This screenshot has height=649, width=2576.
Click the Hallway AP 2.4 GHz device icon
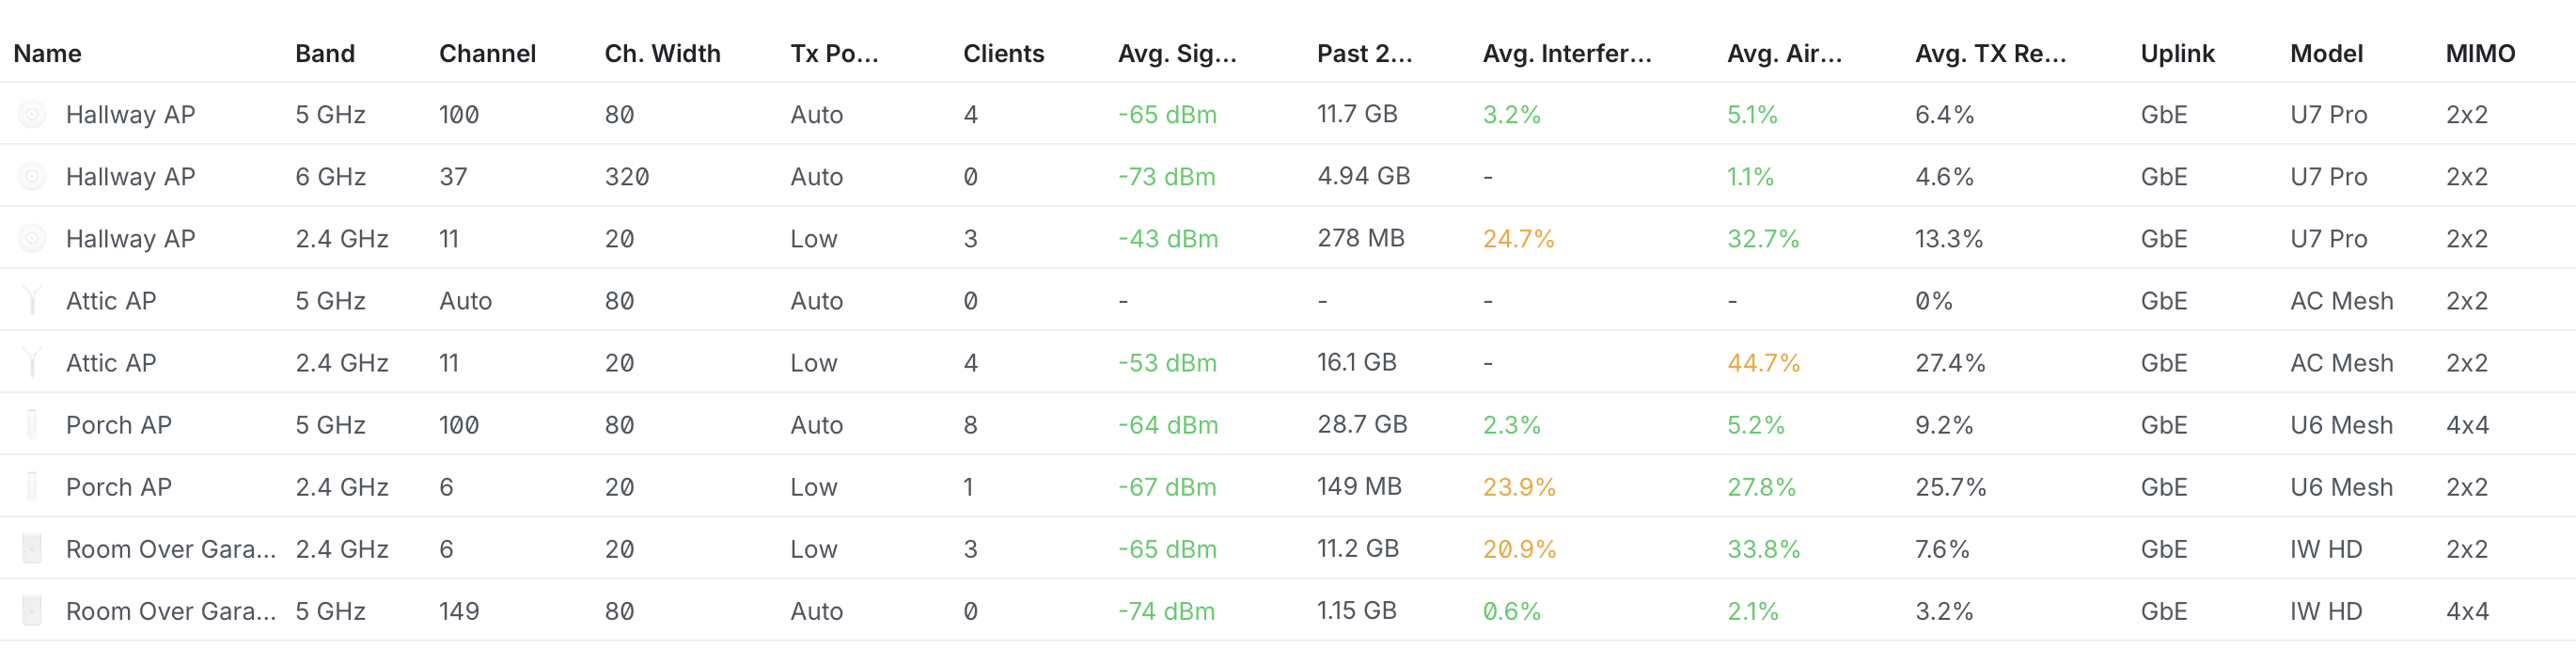[x=32, y=239]
